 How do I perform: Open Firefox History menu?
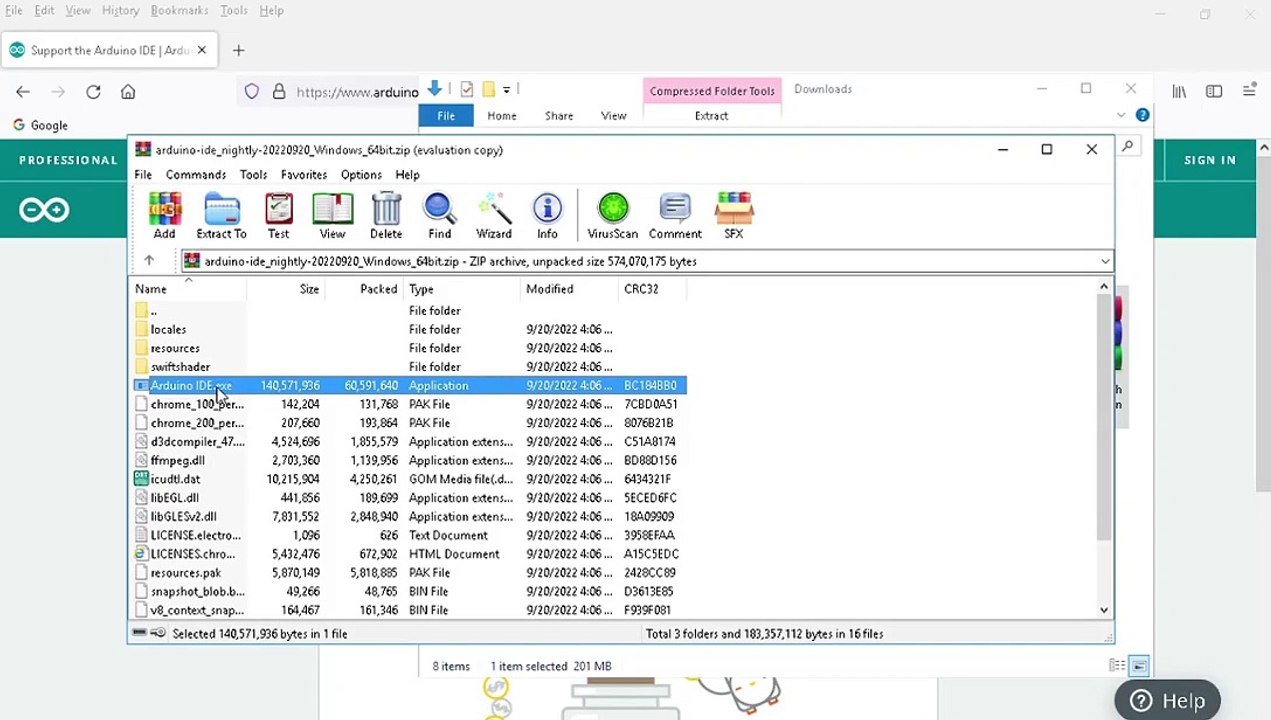[x=120, y=10]
